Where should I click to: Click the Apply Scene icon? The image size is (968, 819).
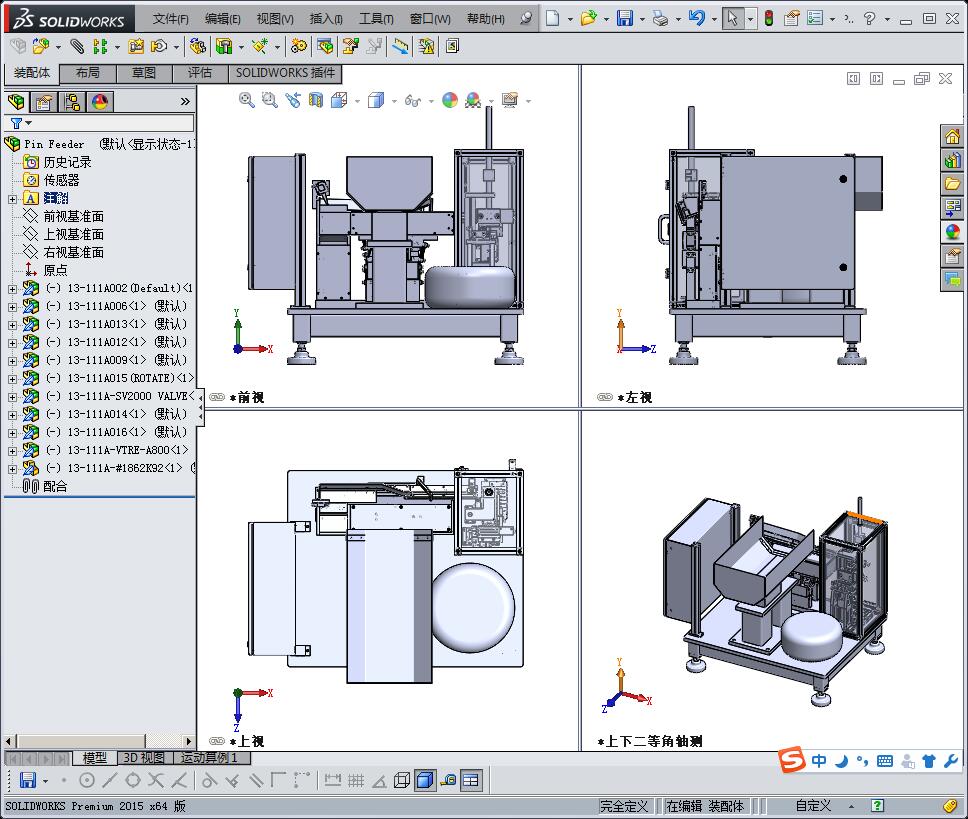click(473, 100)
